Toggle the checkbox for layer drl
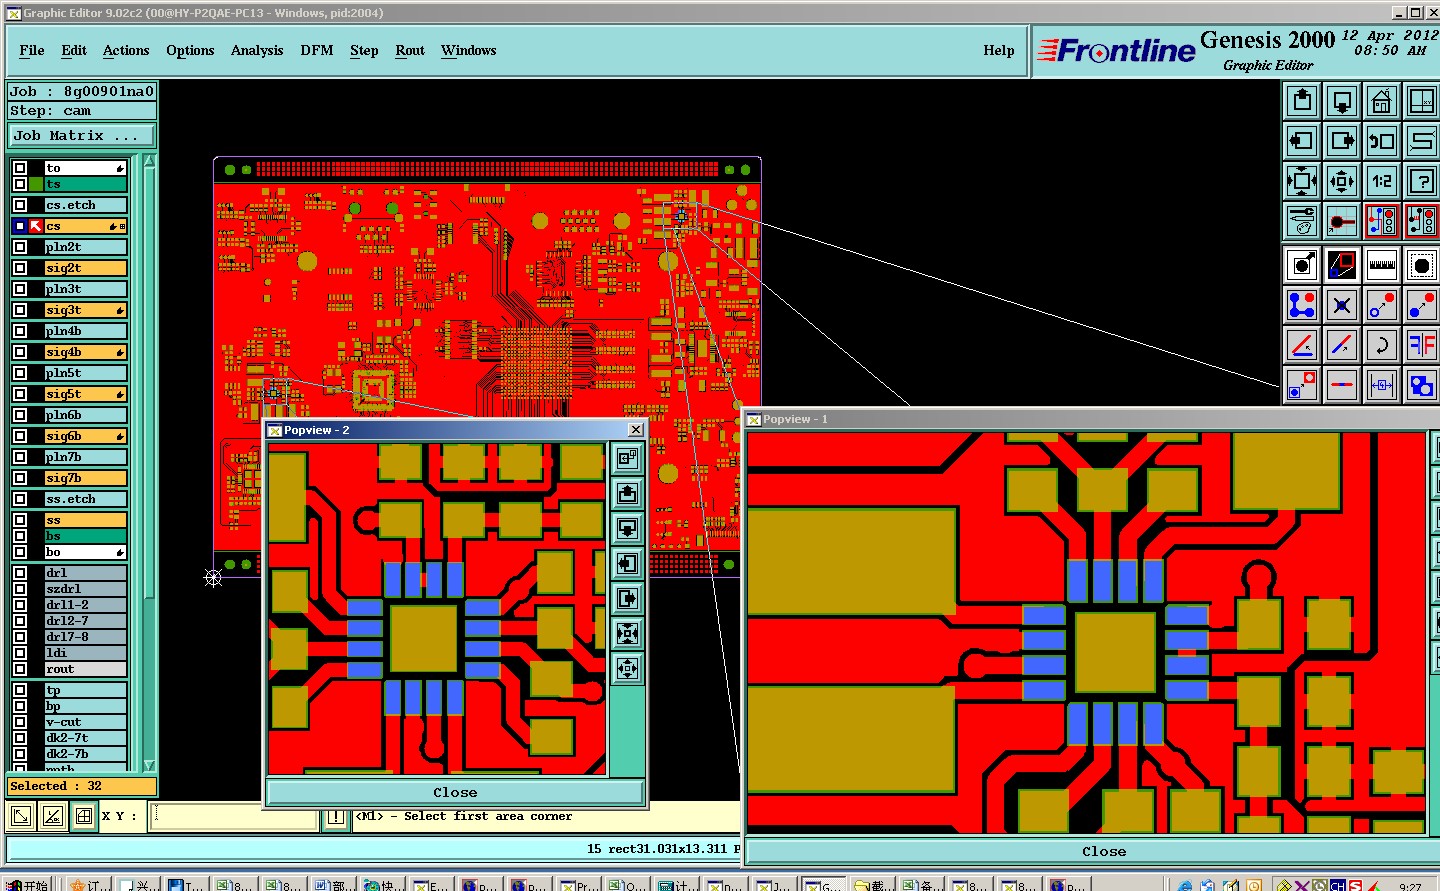The width and height of the screenshot is (1440, 891). coord(20,573)
